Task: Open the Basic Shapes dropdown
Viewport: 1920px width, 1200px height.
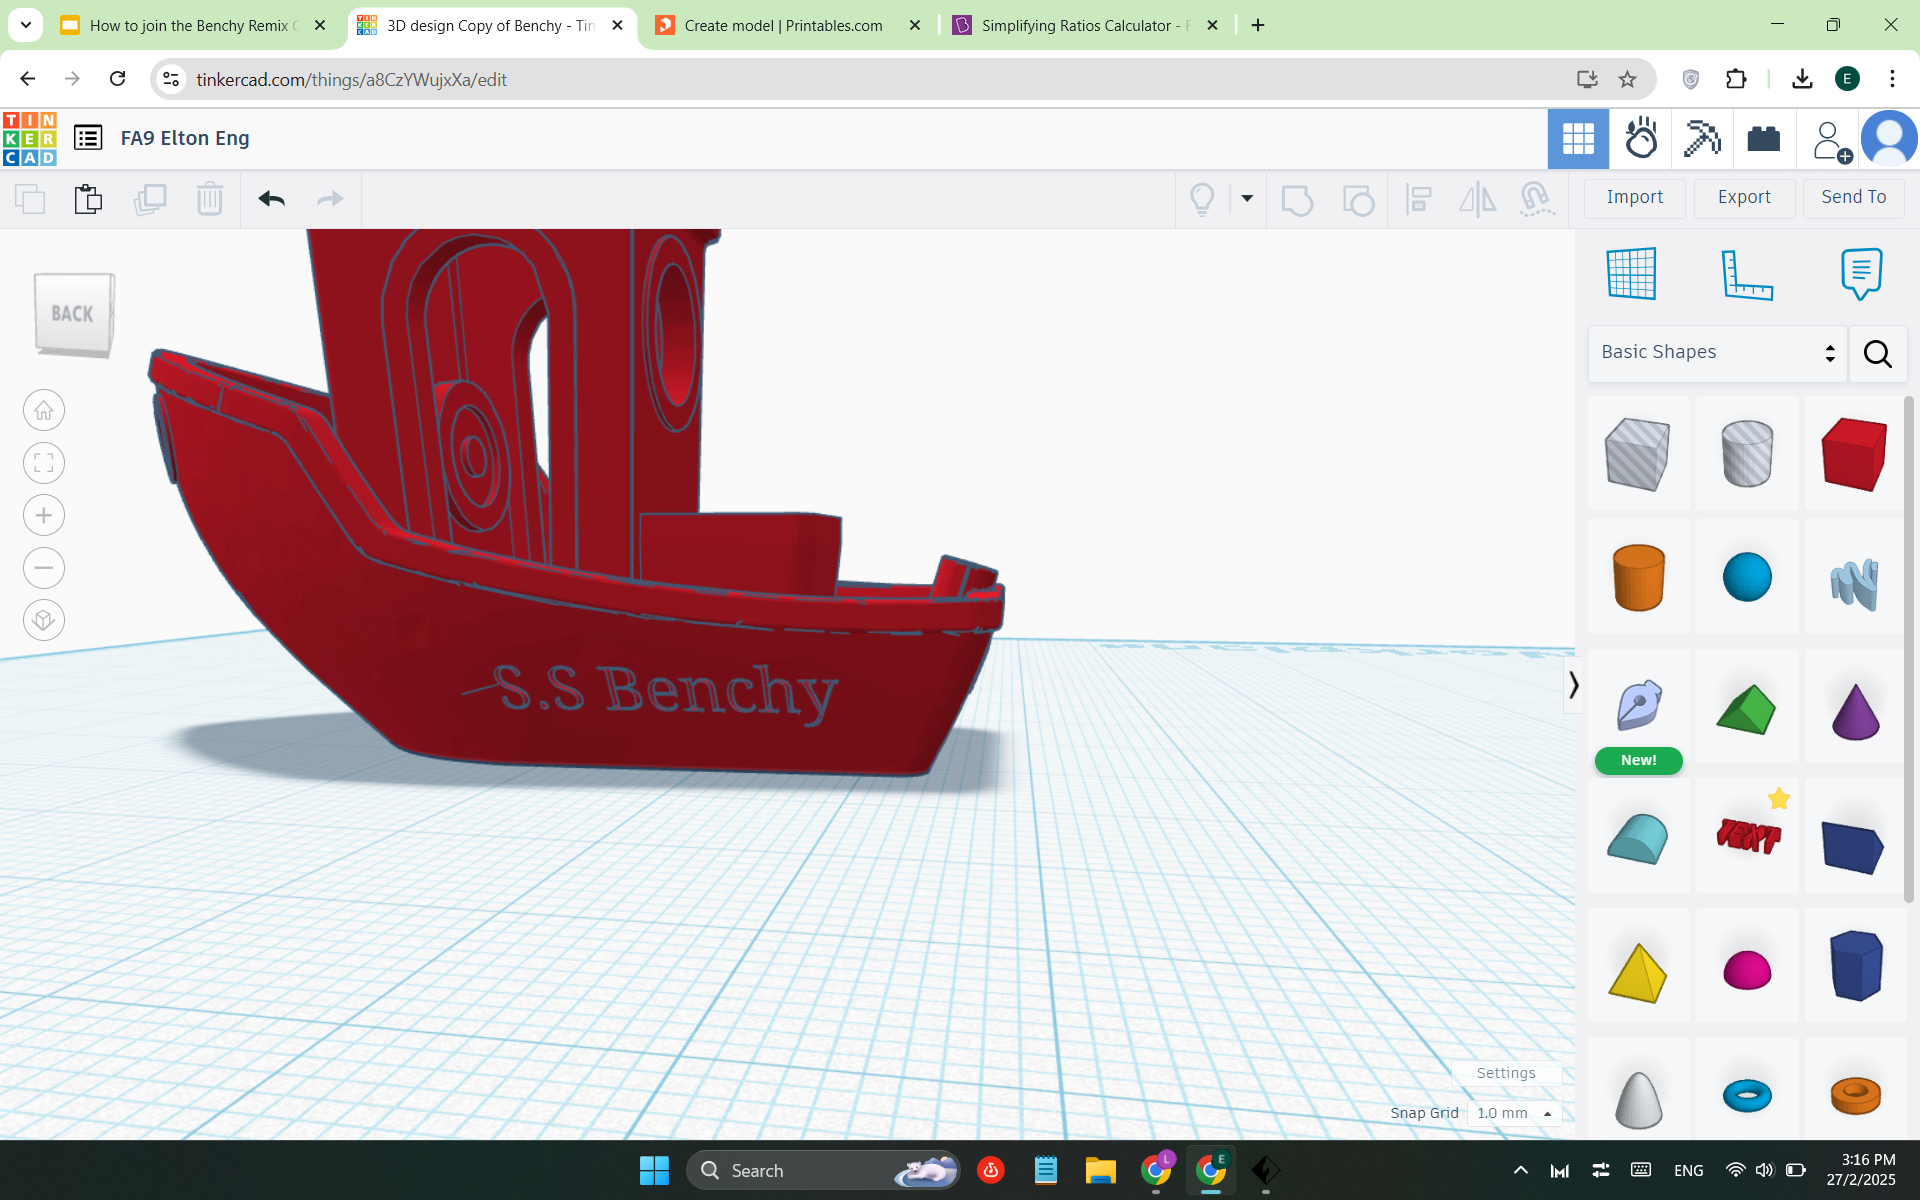Action: (1717, 352)
